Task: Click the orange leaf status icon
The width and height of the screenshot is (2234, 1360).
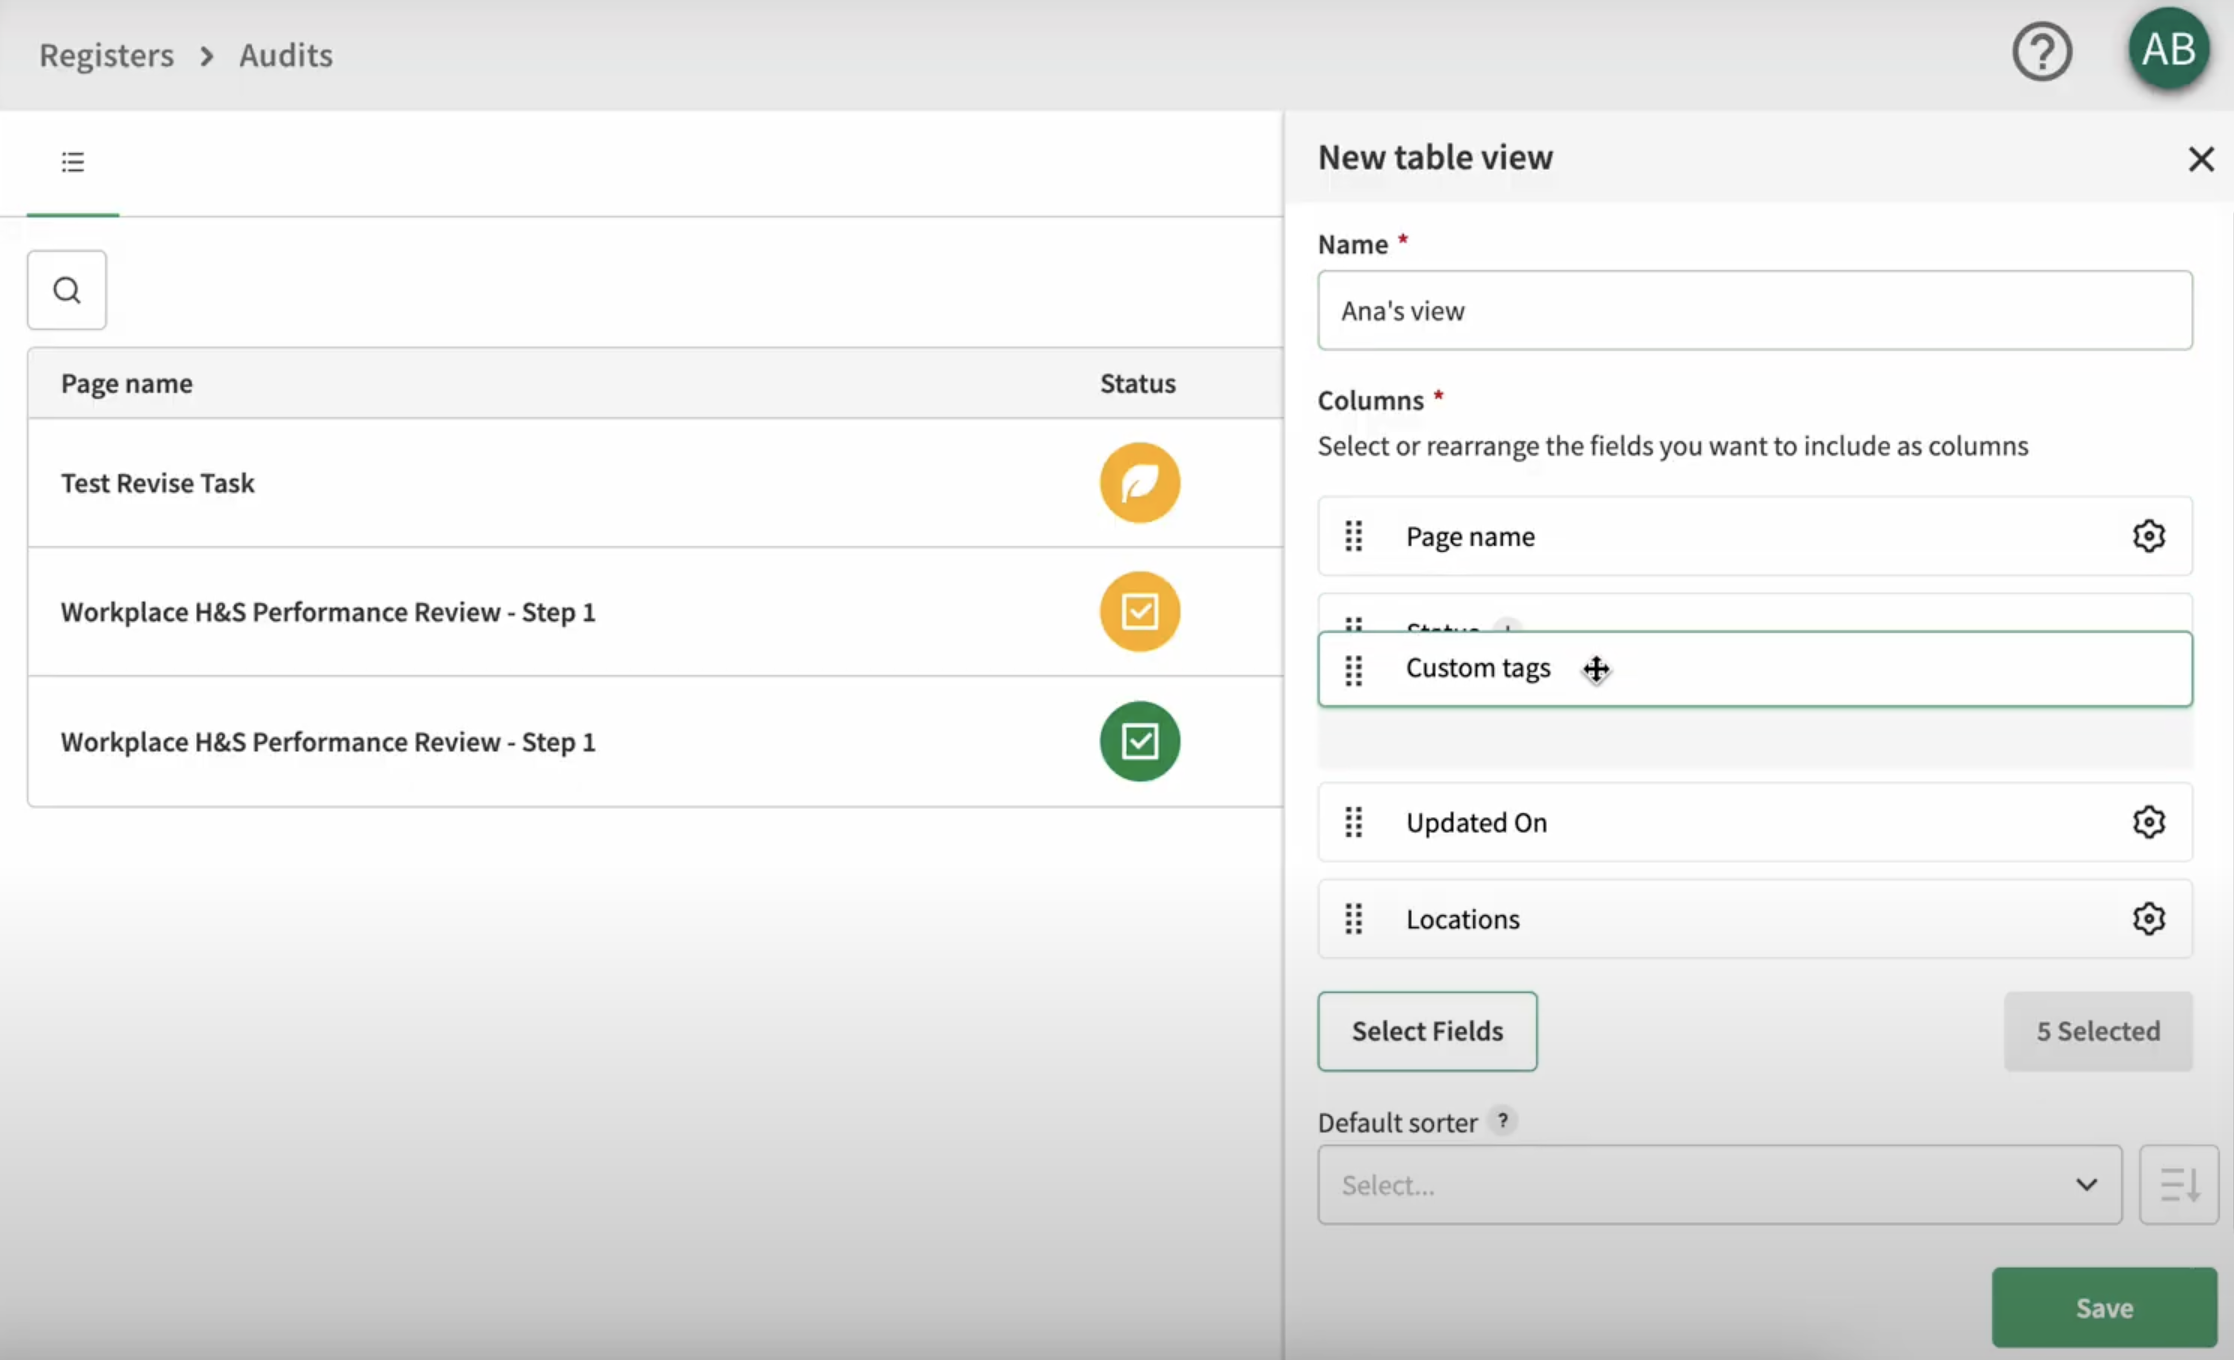Action: click(1139, 482)
